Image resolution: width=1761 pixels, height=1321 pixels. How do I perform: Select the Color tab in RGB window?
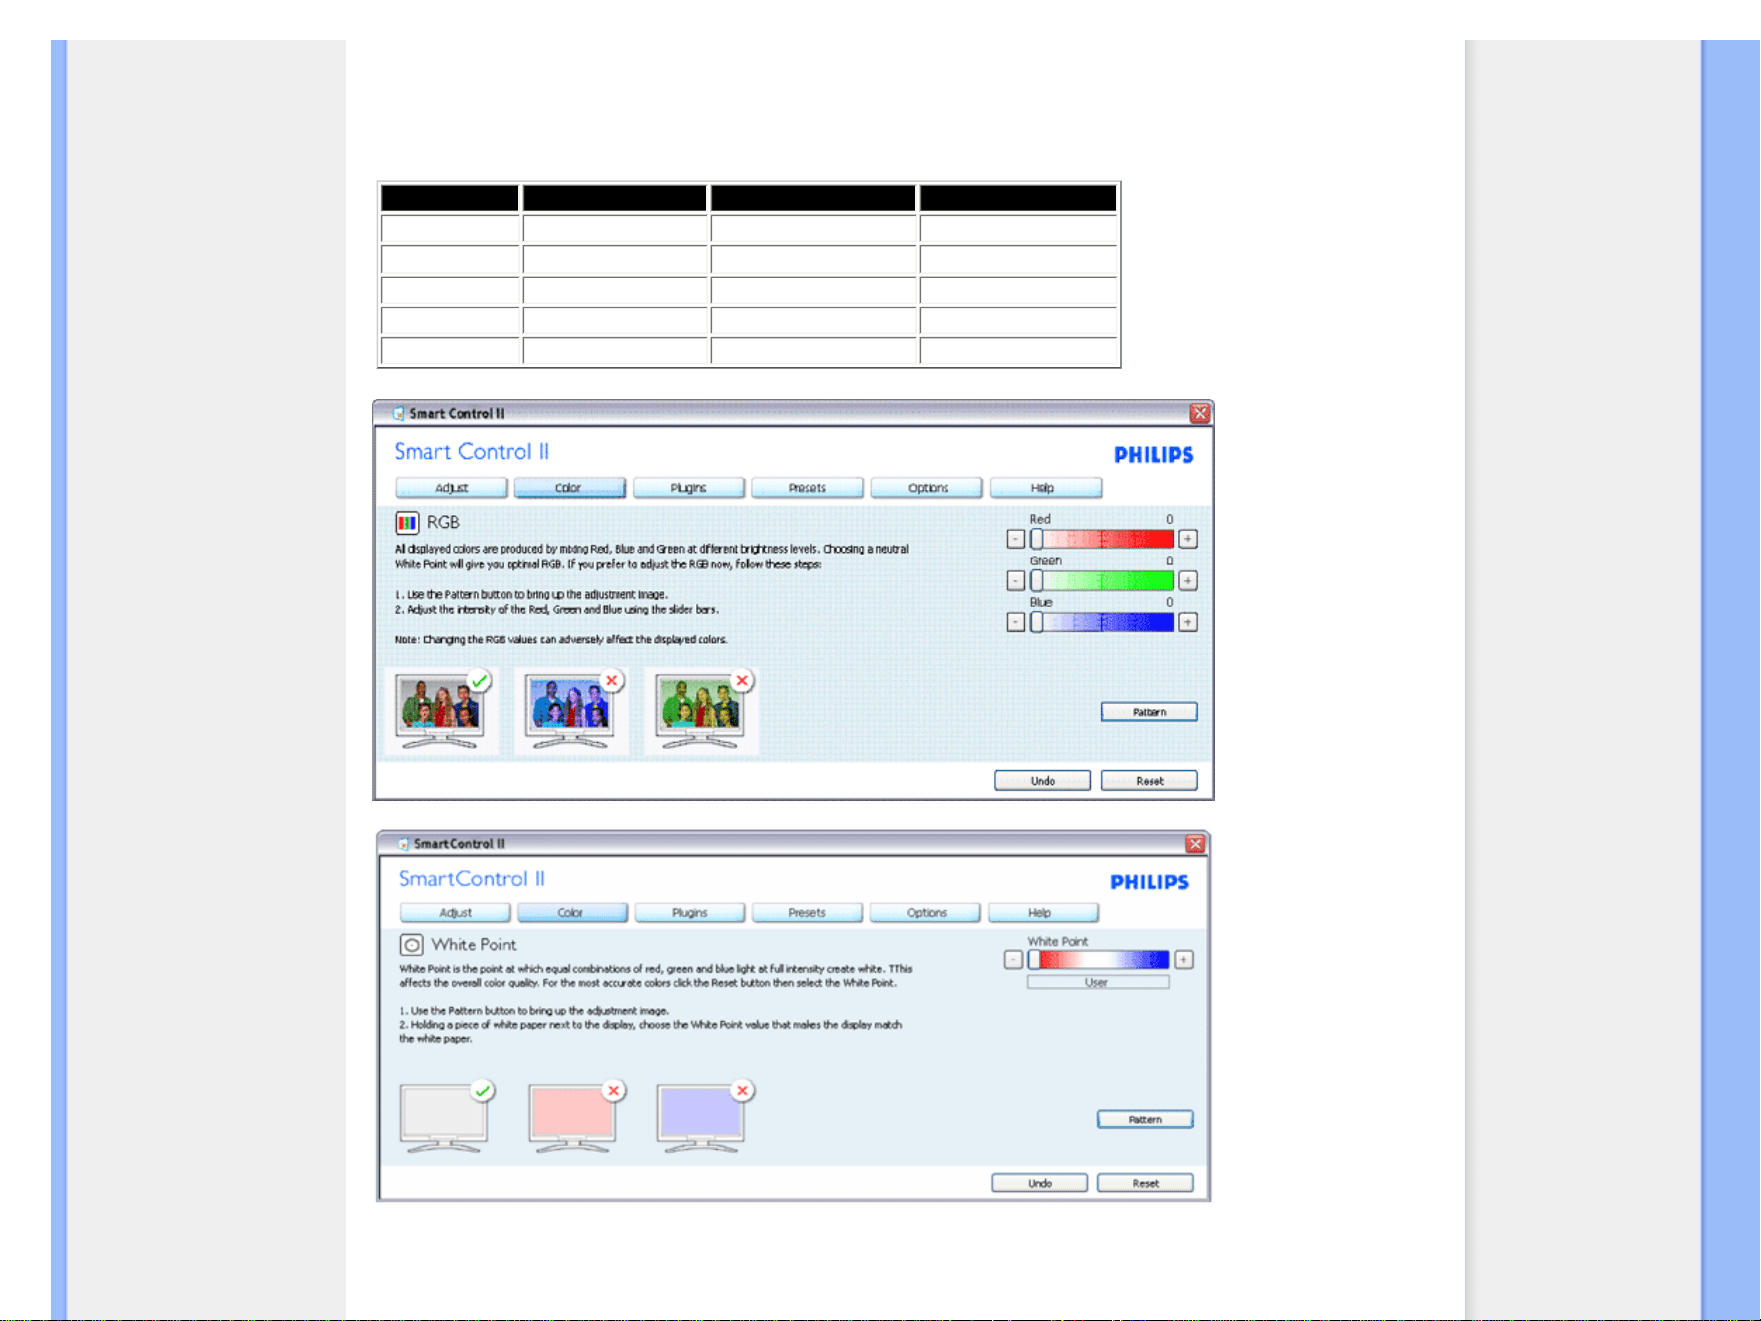tap(570, 488)
